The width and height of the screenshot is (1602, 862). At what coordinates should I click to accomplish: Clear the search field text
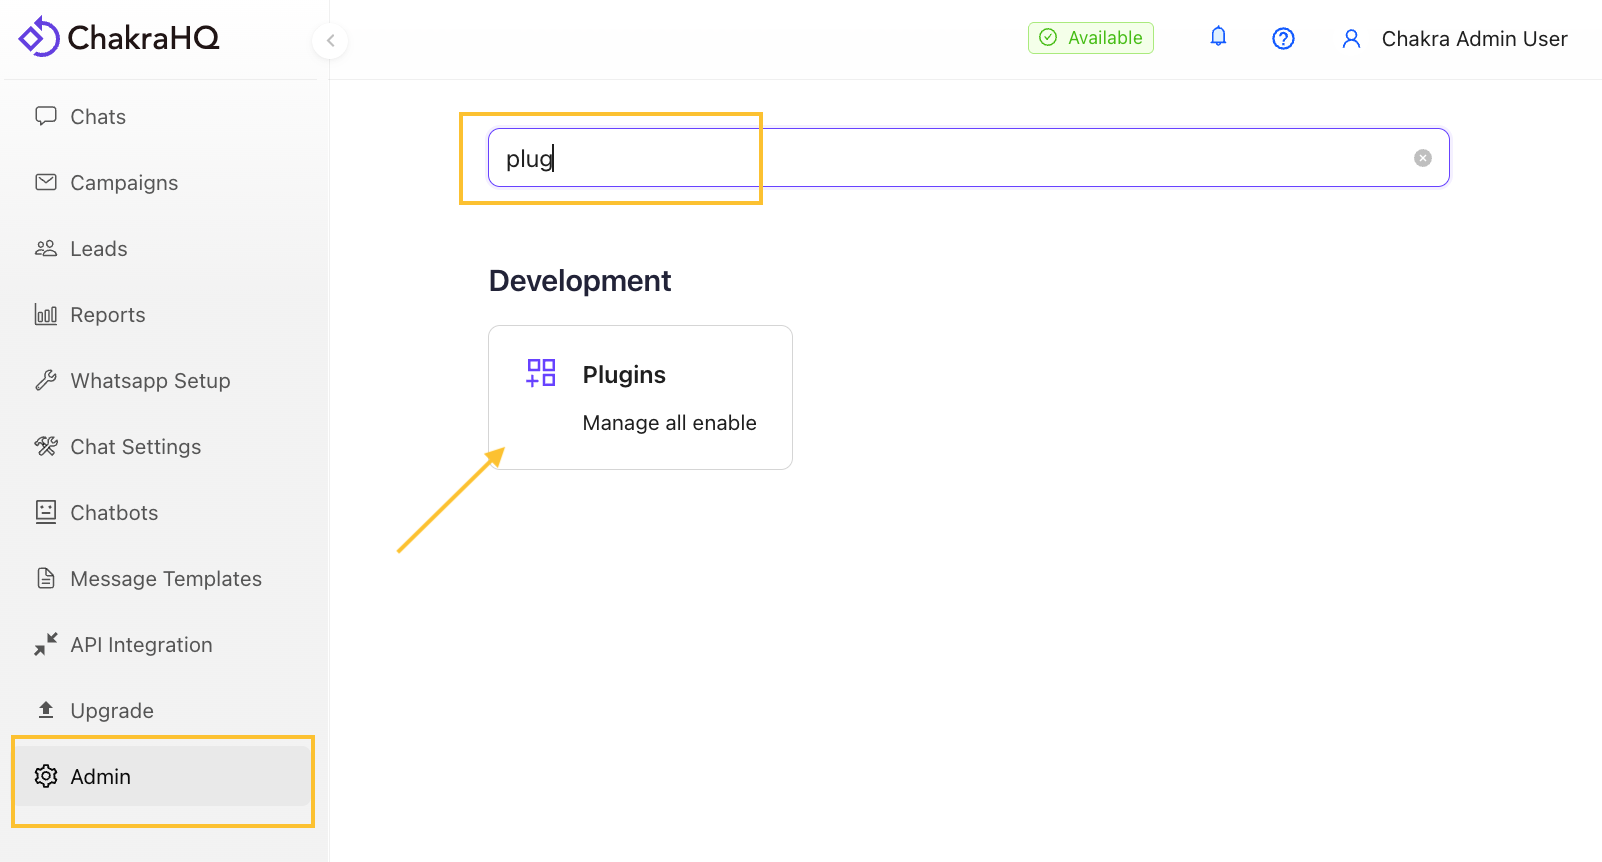pos(1422,158)
